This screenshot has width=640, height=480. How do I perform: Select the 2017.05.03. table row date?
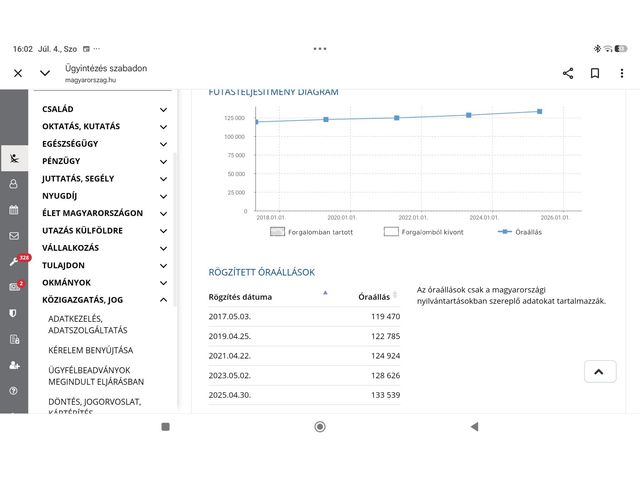229,316
